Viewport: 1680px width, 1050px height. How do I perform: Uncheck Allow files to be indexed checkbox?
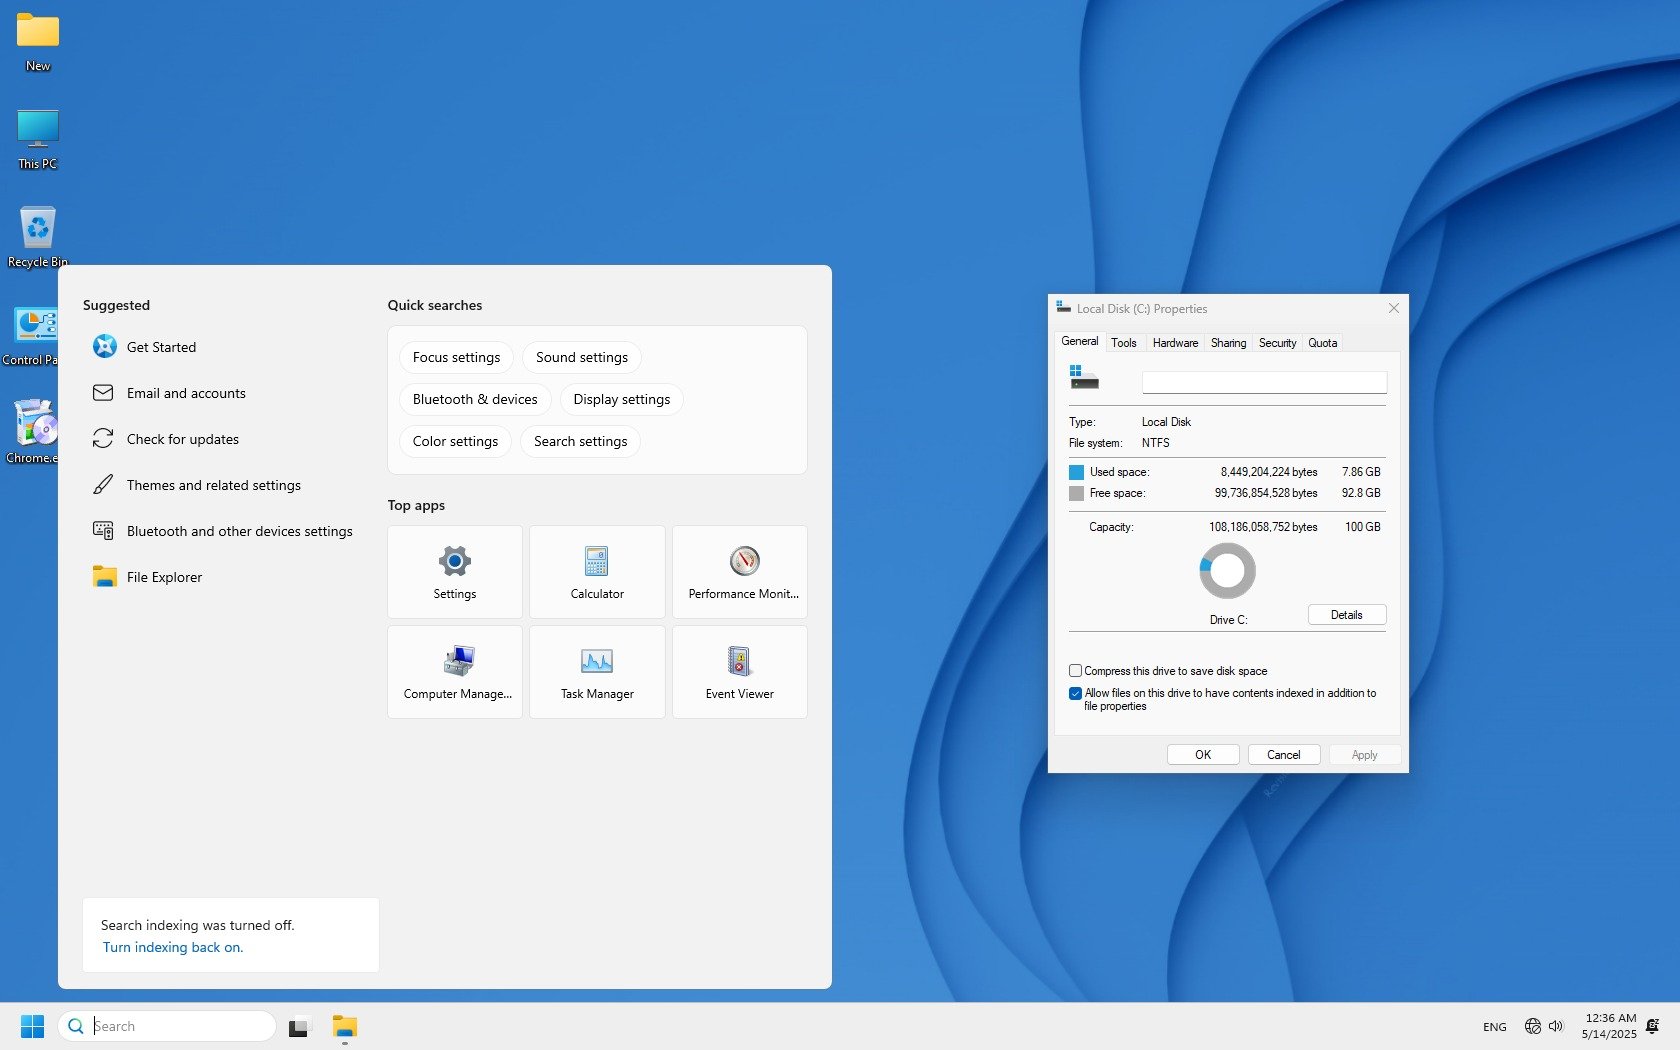[1076, 693]
